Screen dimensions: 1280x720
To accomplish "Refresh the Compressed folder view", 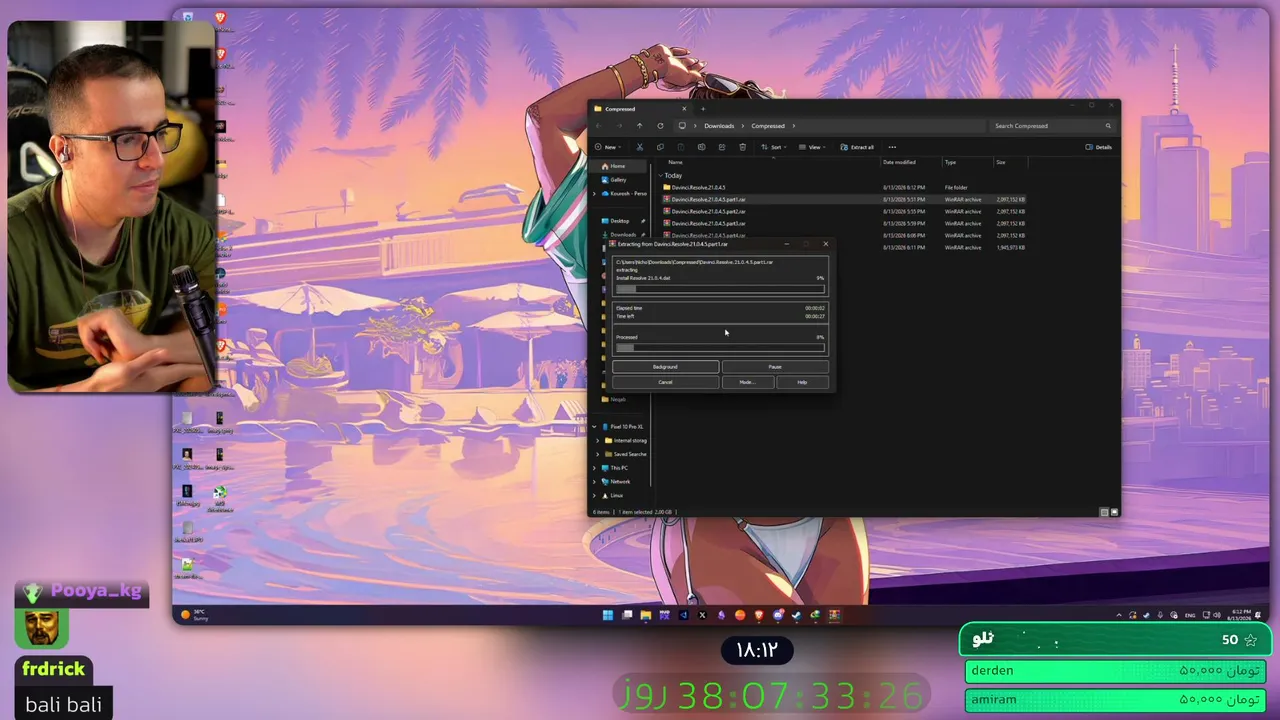I will (660, 126).
